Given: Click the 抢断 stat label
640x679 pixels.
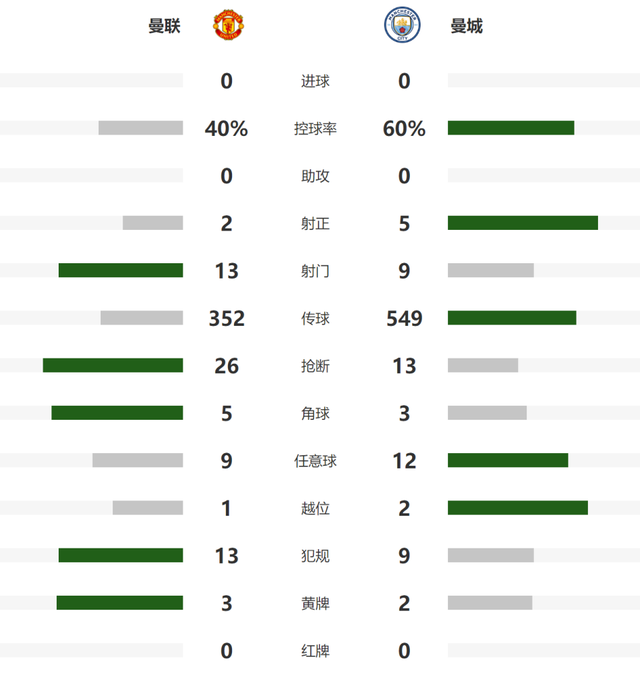Looking at the screenshot, I should tap(315, 366).
